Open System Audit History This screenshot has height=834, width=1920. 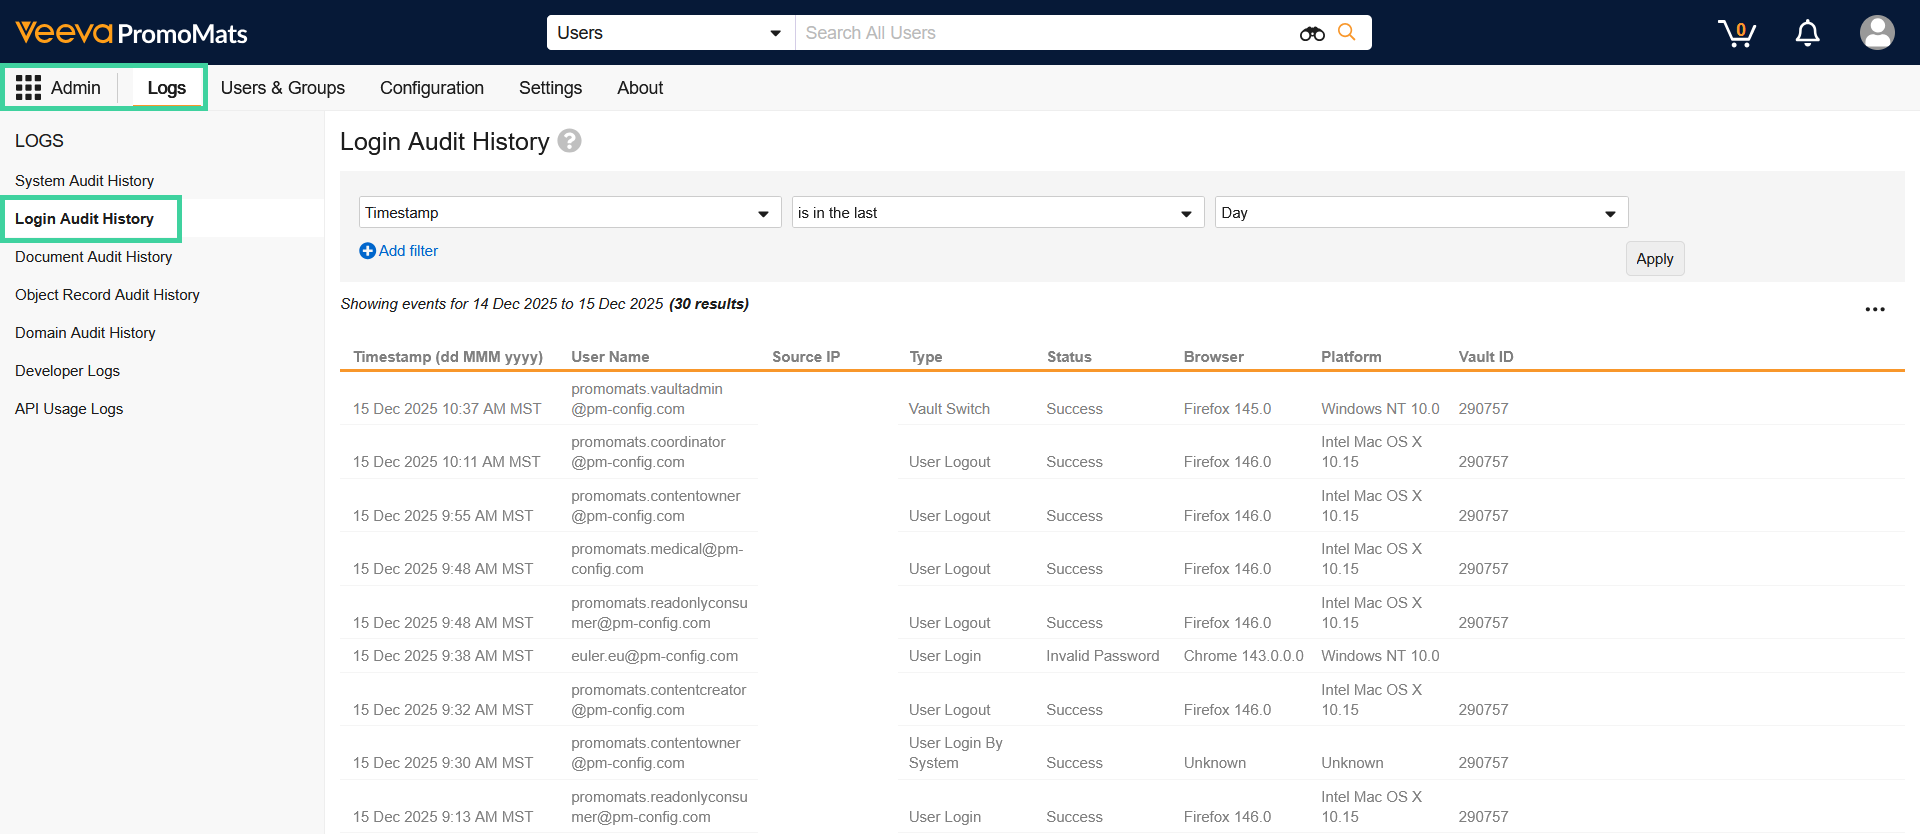point(84,181)
